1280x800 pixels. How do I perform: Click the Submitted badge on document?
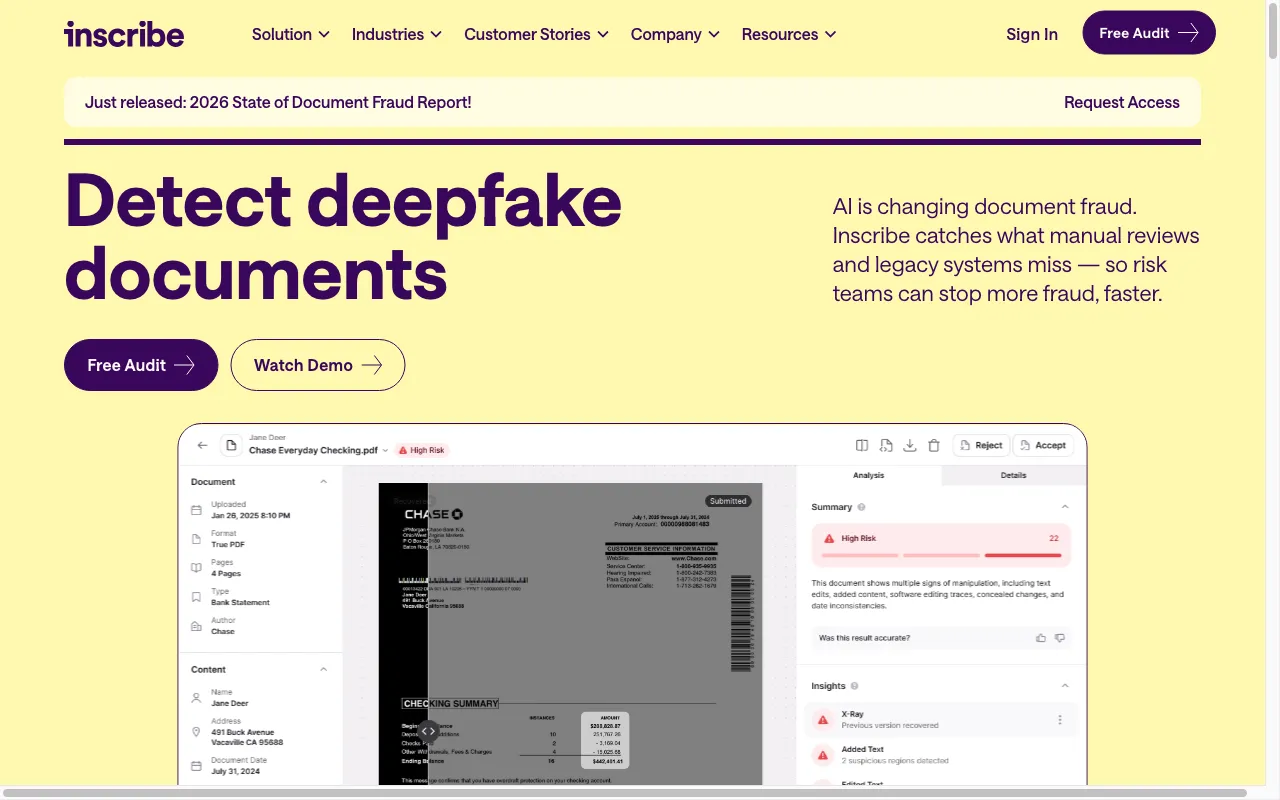click(x=728, y=501)
